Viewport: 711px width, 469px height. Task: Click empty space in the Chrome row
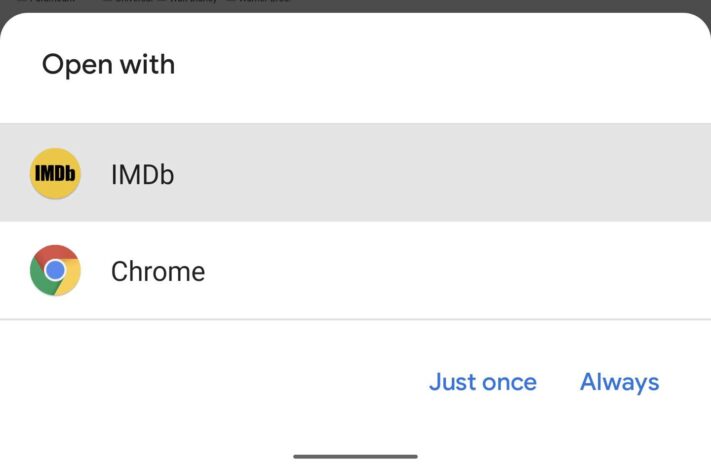pos(453,270)
